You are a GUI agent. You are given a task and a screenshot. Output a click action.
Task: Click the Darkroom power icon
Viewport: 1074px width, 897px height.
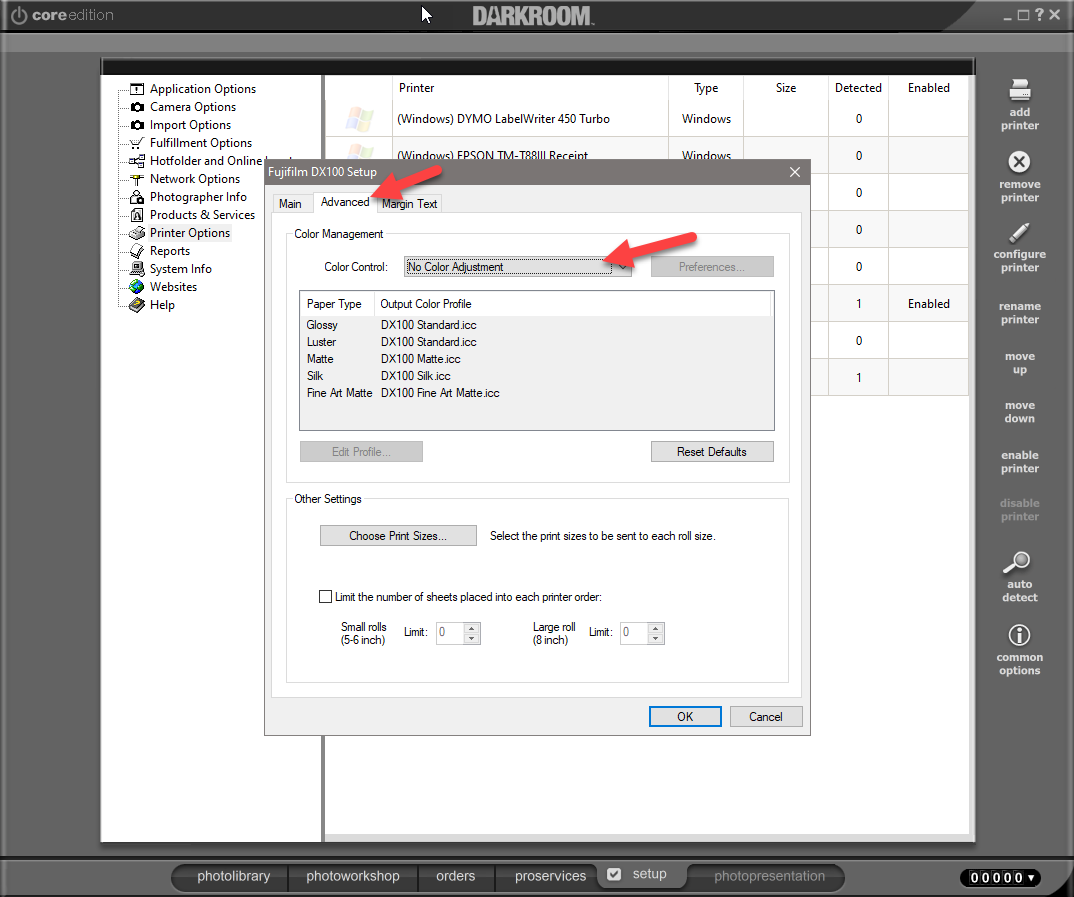pos(18,15)
